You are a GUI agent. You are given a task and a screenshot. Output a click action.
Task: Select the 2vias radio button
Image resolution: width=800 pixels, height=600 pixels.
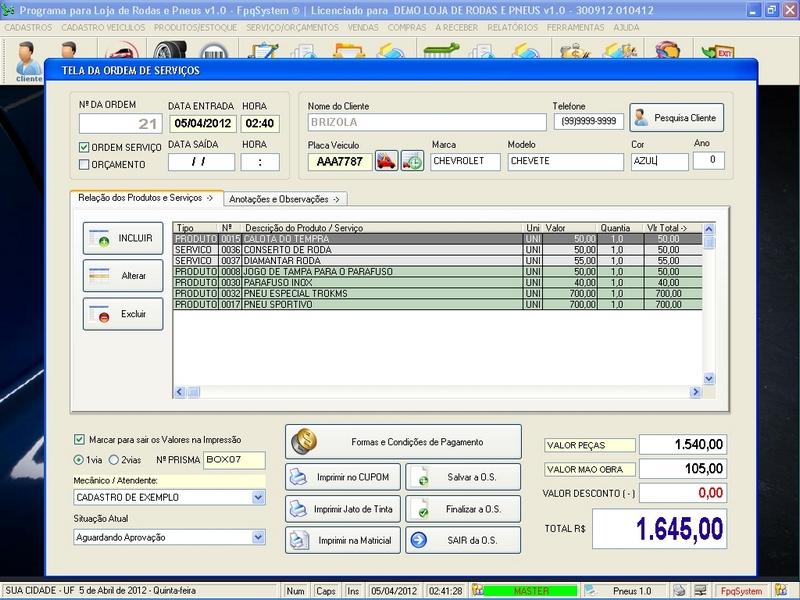[115, 460]
